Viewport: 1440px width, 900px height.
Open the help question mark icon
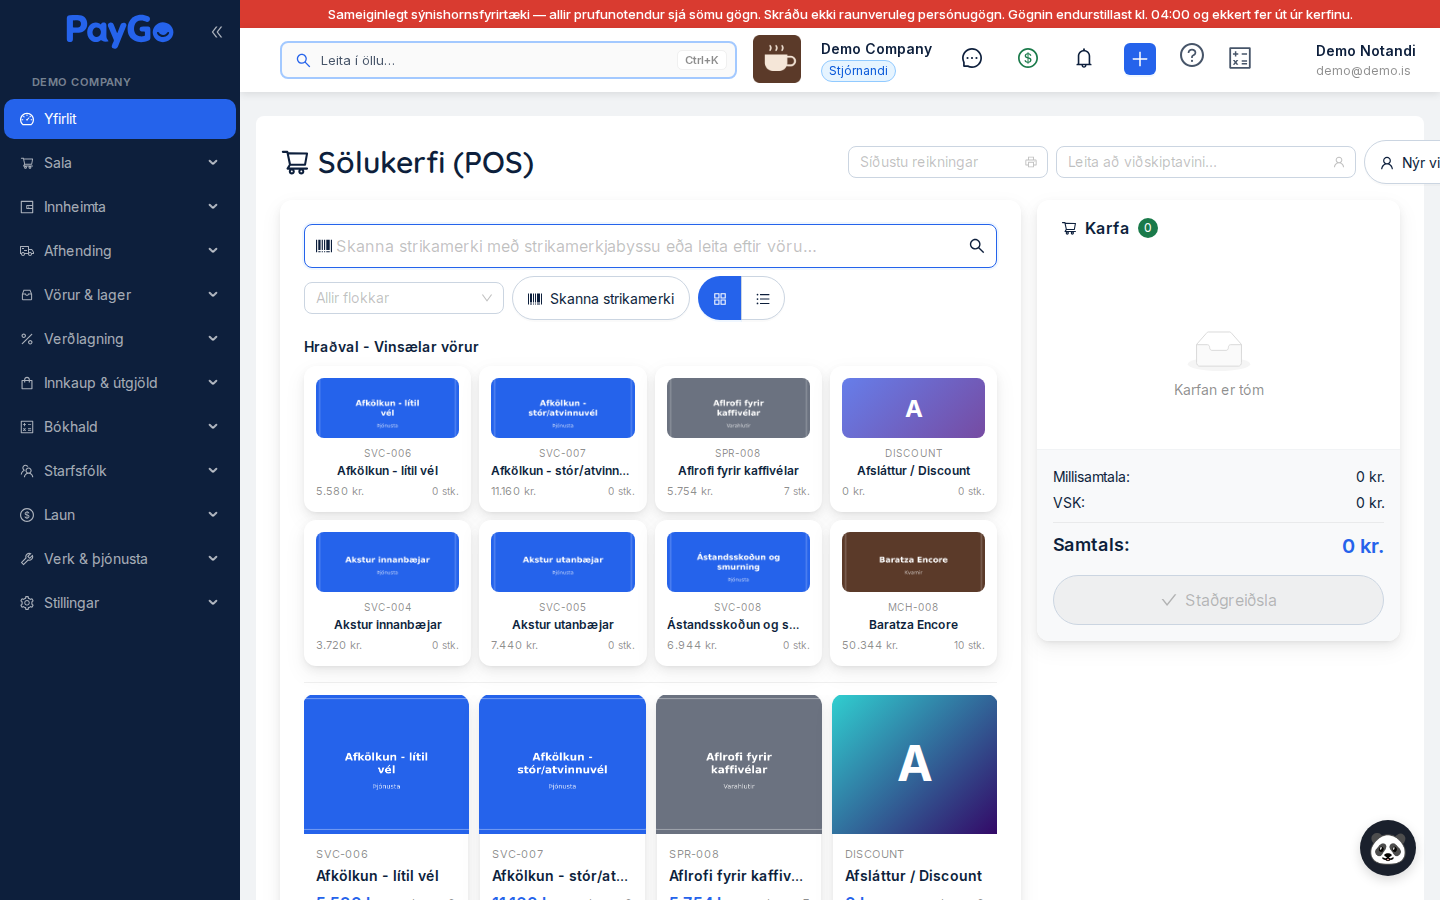click(1192, 55)
